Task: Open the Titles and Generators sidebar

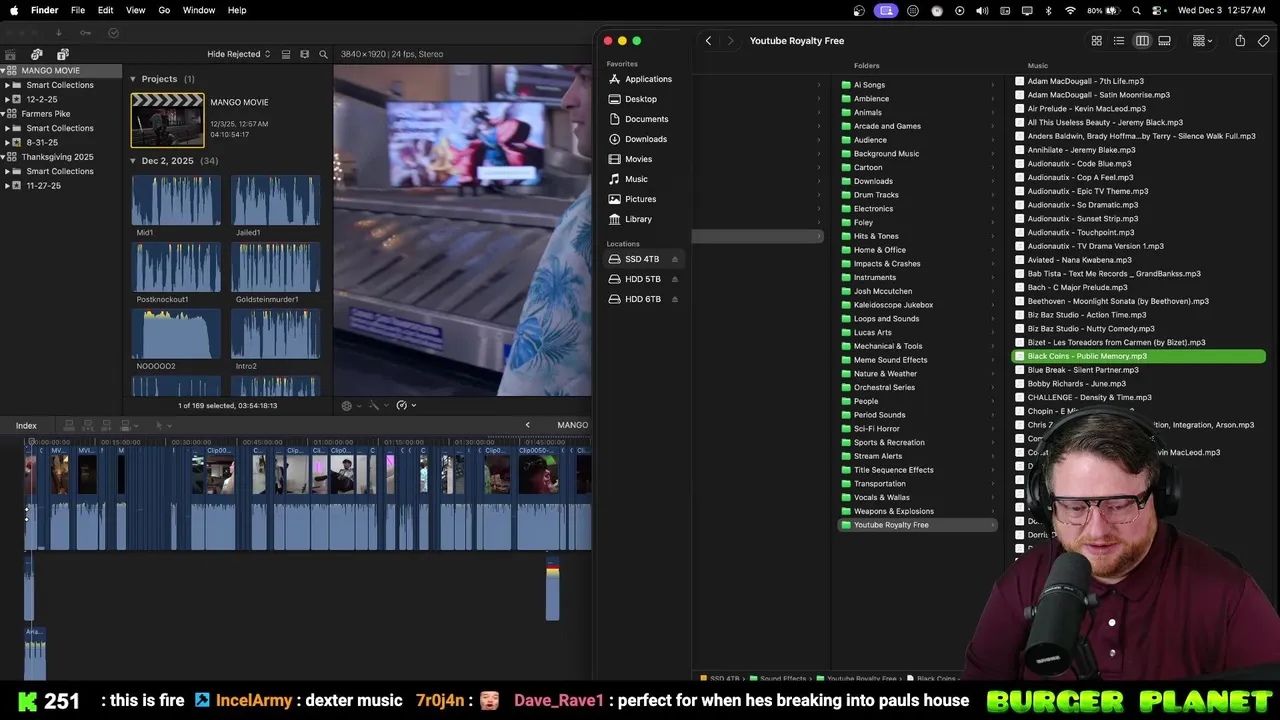Action: click(63, 54)
